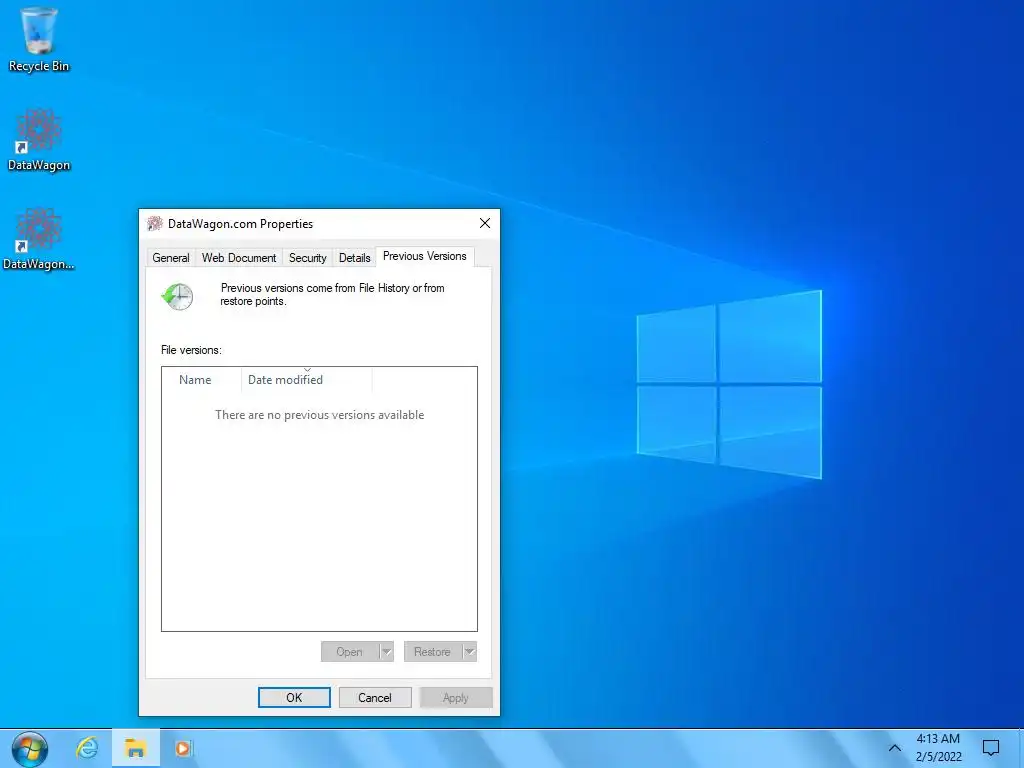Click the previous versions clock icon
1024x768 pixels.
coord(178,296)
